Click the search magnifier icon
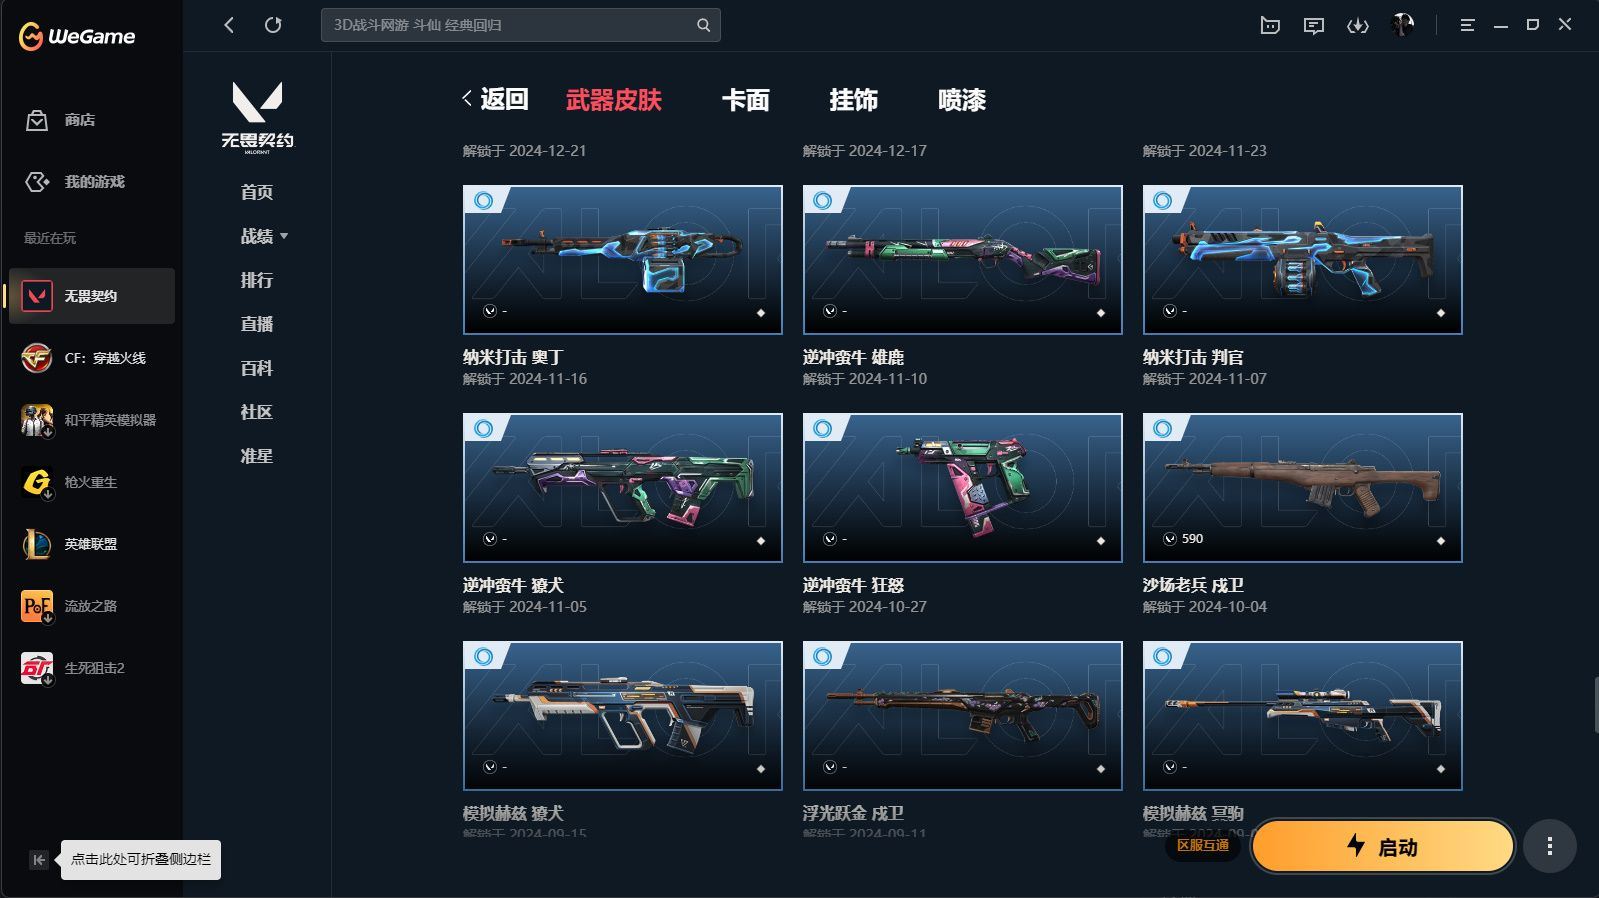The width and height of the screenshot is (1599, 898). click(703, 25)
